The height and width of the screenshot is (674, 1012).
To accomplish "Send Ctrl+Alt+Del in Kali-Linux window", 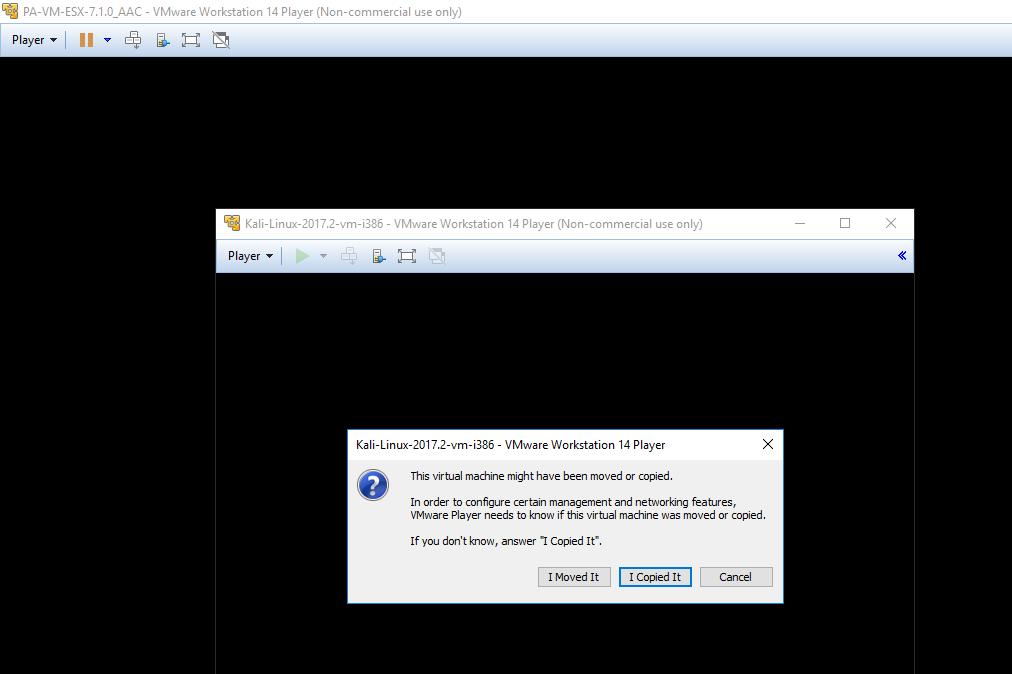I will tap(349, 256).
